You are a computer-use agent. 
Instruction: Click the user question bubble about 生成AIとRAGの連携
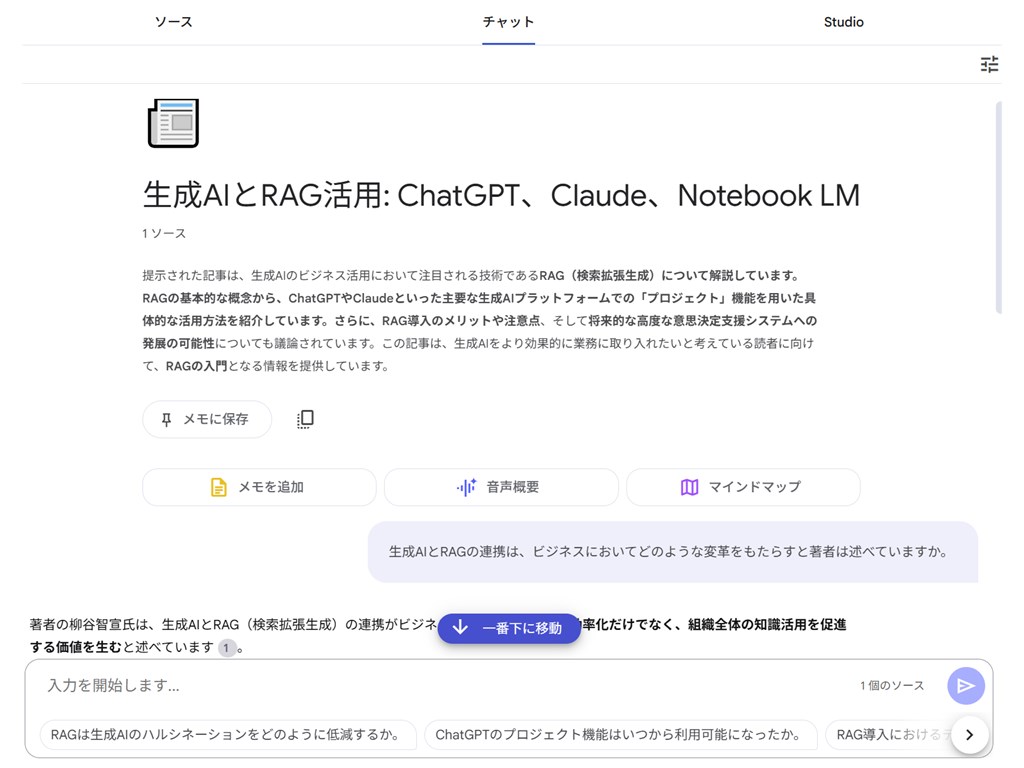673,552
